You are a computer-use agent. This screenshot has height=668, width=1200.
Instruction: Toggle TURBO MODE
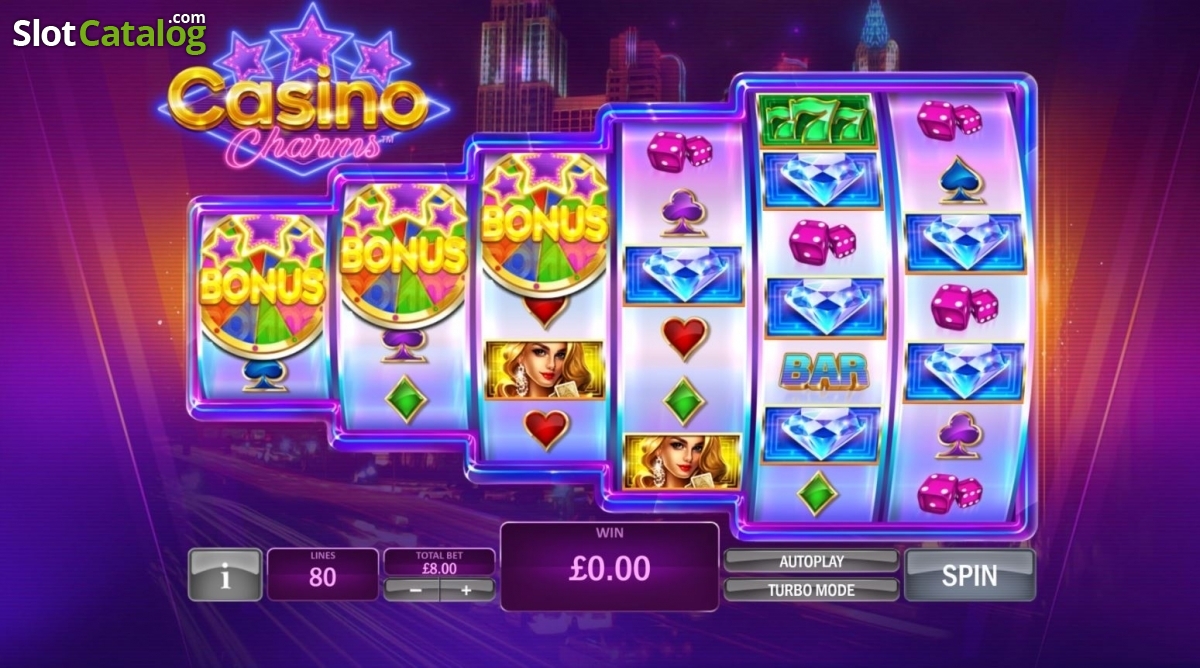811,589
